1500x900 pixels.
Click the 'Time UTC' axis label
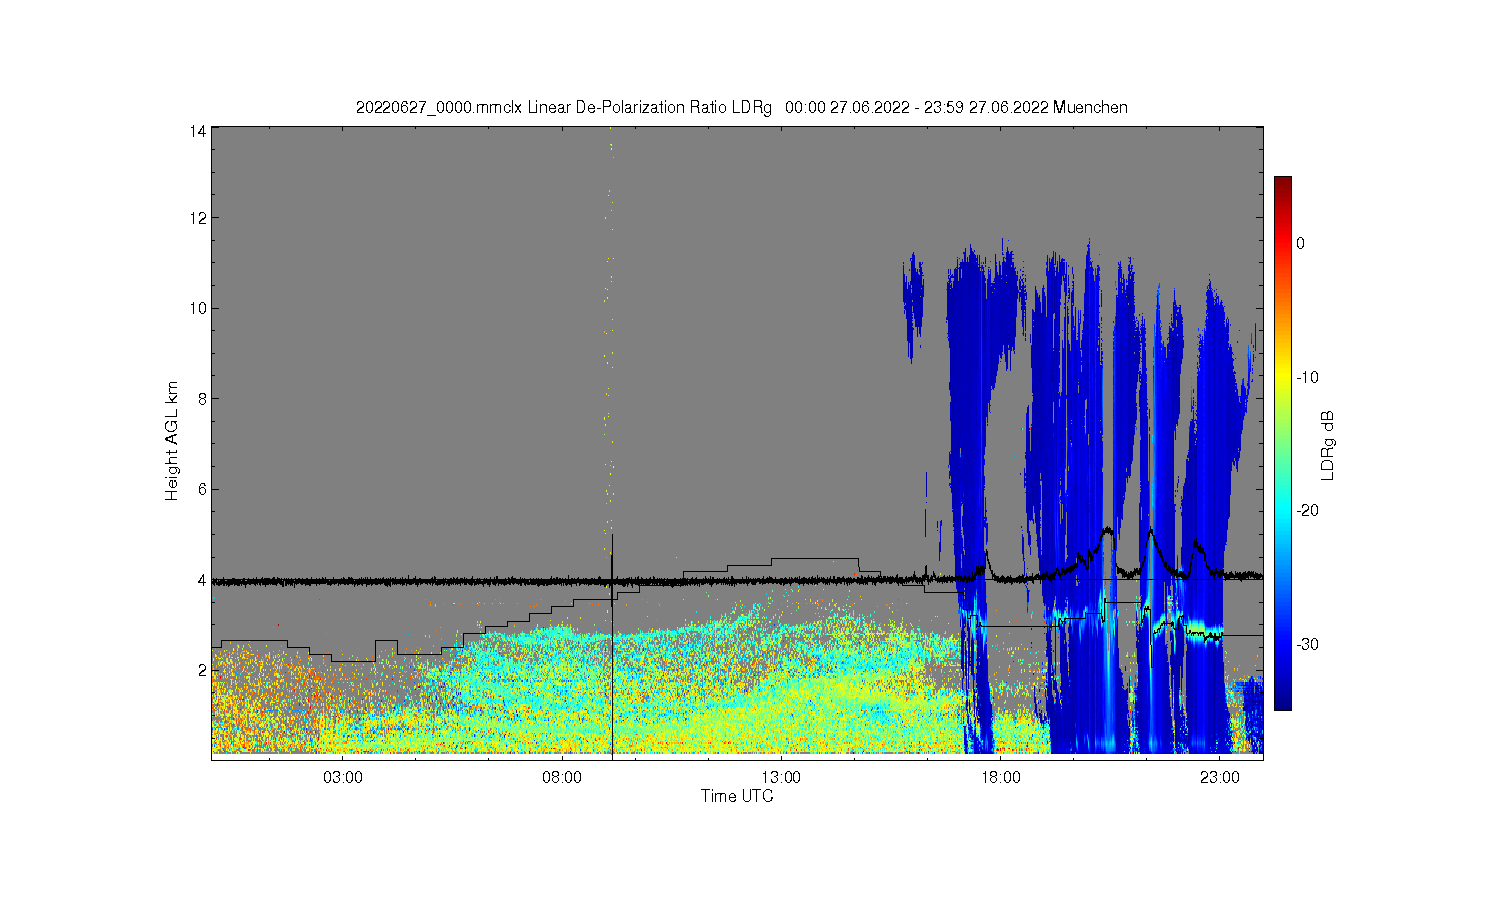coord(737,796)
